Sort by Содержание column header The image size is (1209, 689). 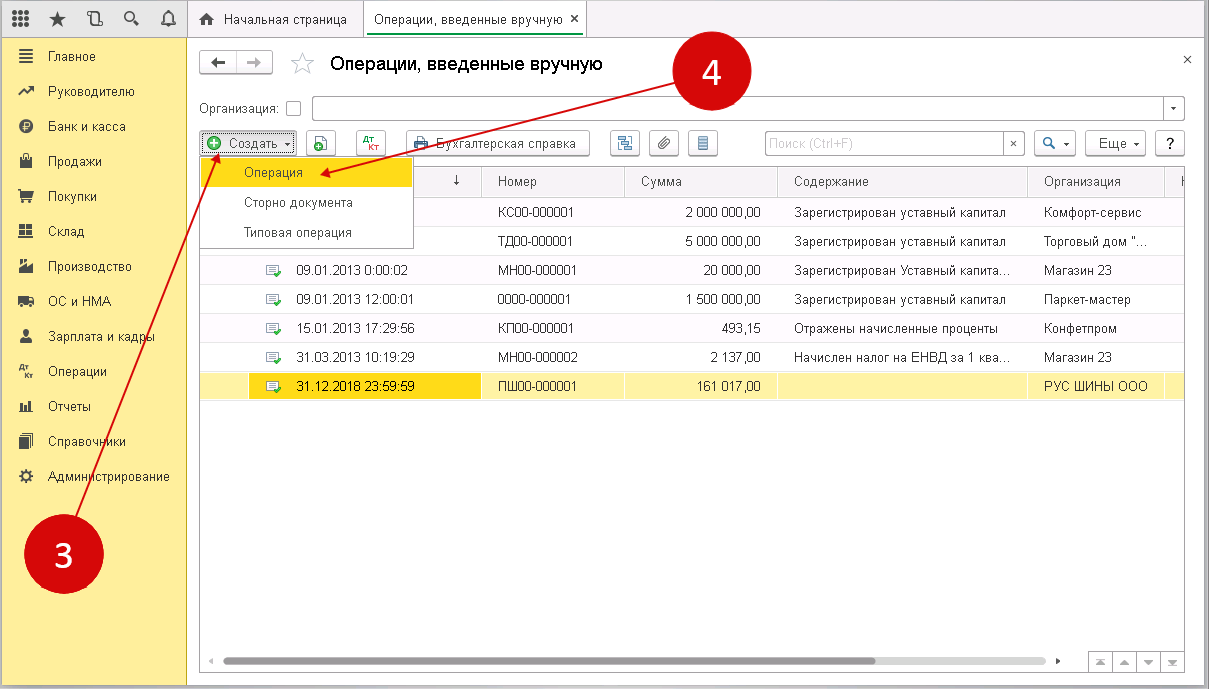(x=902, y=181)
